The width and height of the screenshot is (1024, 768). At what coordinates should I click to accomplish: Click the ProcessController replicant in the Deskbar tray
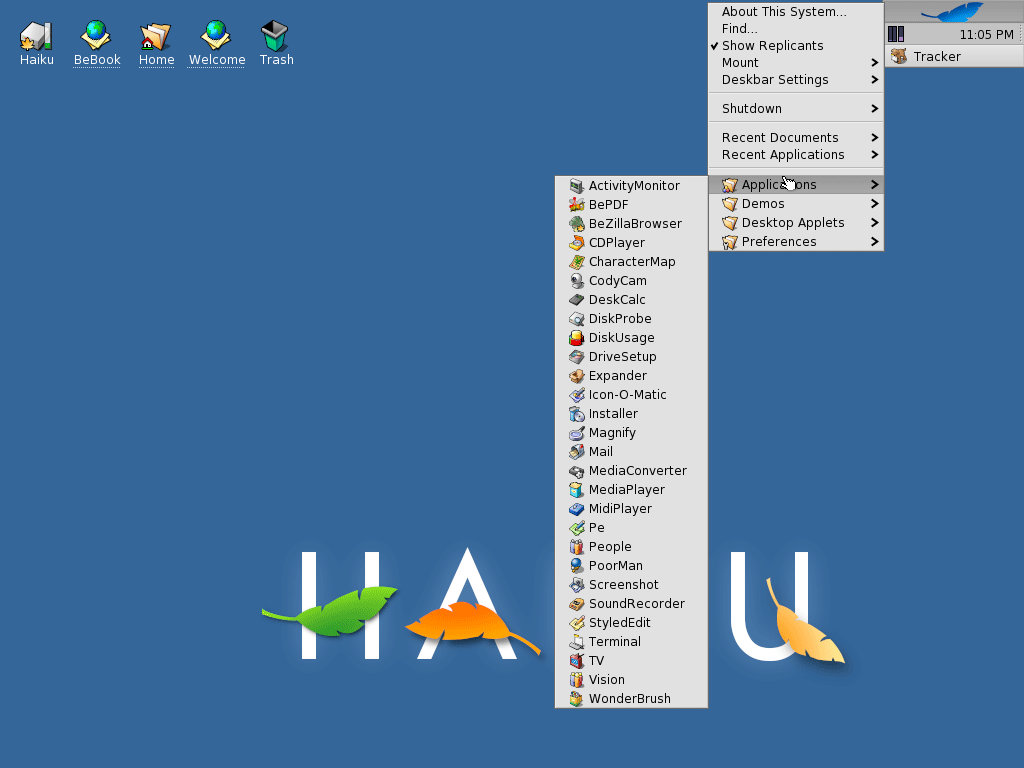click(x=896, y=35)
